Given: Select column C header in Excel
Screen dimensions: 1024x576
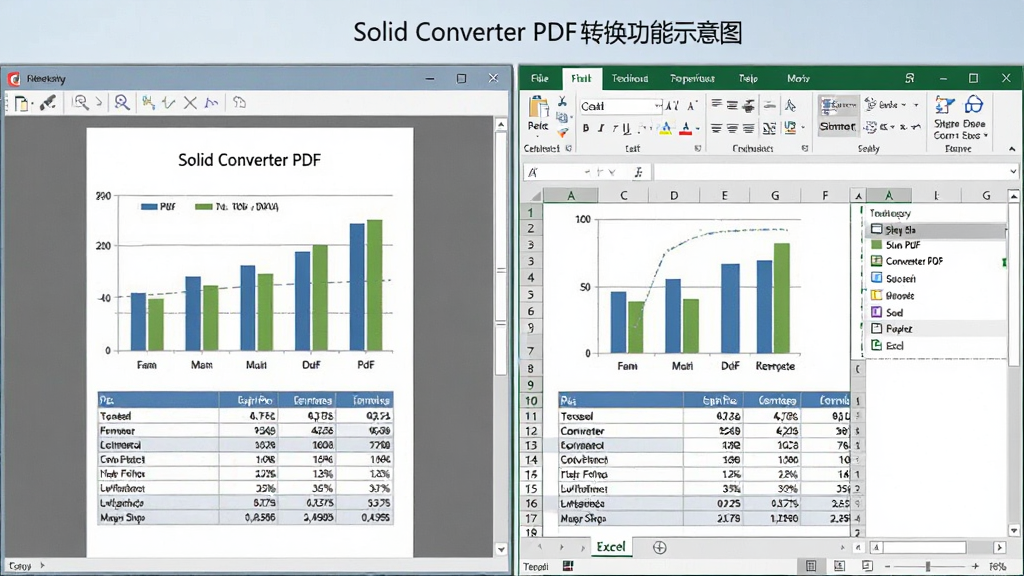Looking at the screenshot, I should pyautogui.click(x=624, y=195).
